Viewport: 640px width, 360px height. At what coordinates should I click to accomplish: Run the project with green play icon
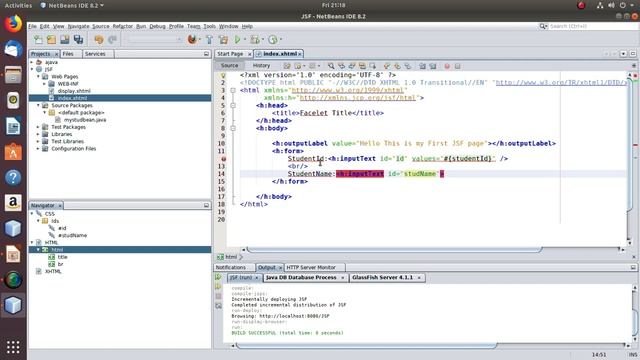coord(237,40)
